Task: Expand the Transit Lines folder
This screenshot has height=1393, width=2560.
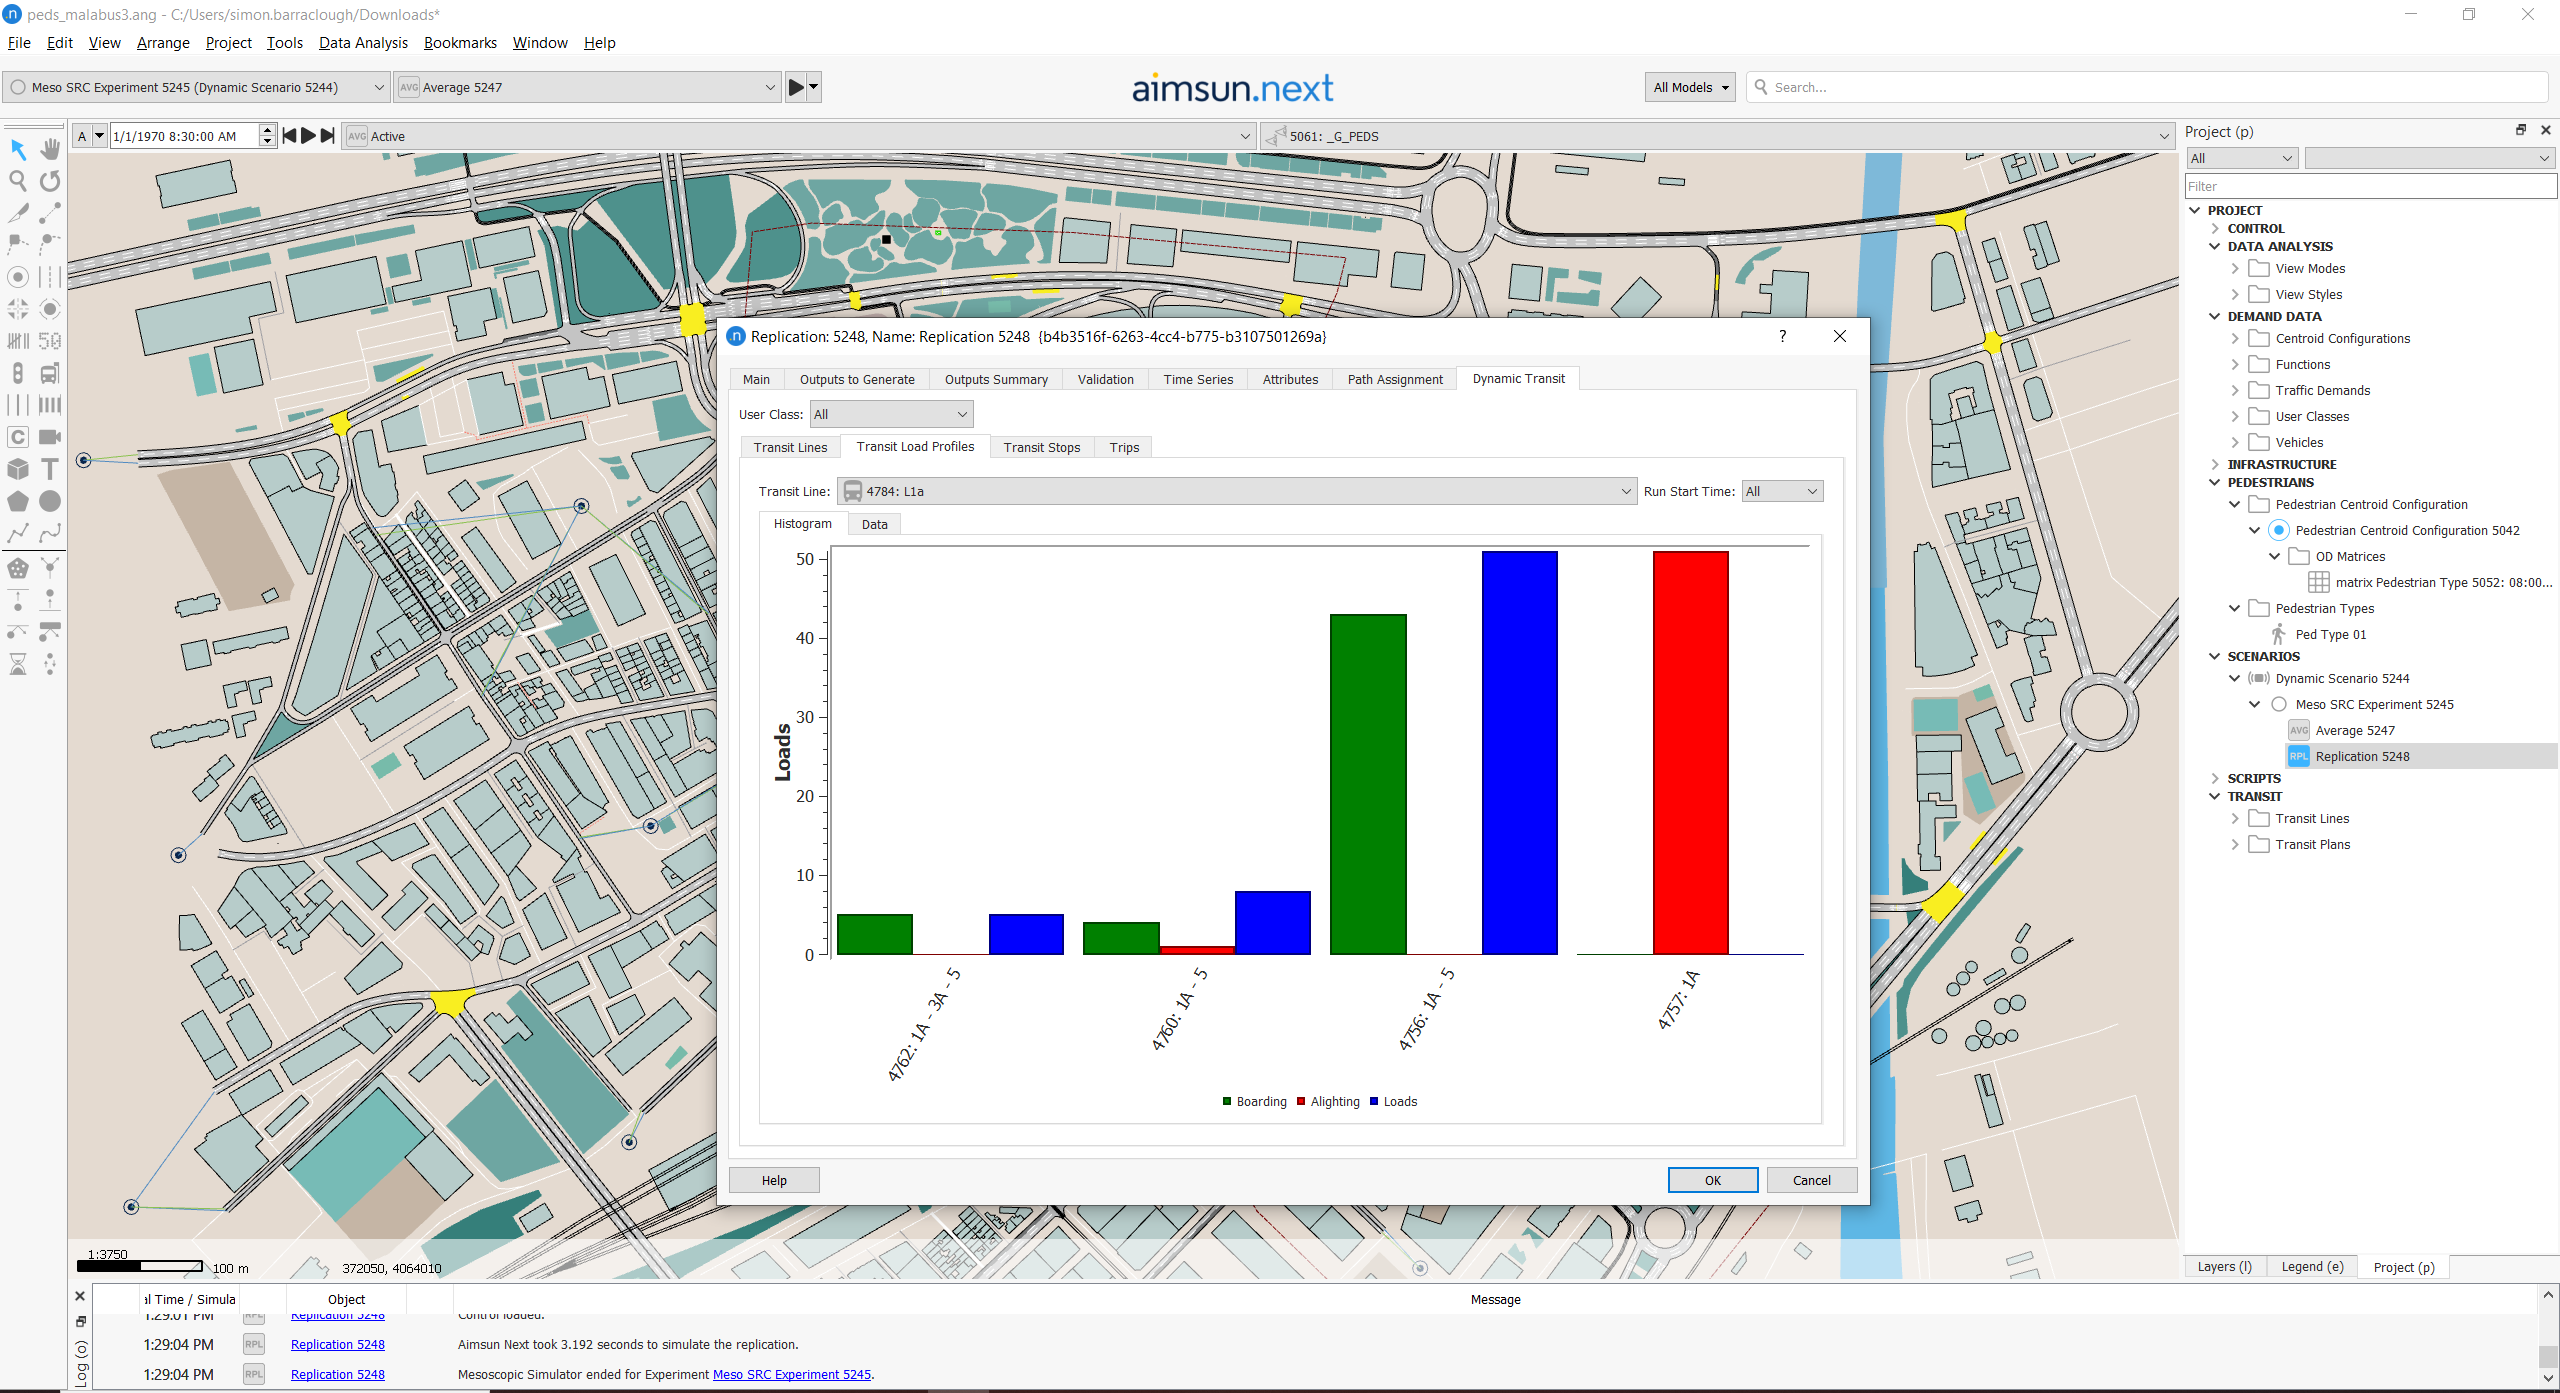Action: [x=2235, y=818]
